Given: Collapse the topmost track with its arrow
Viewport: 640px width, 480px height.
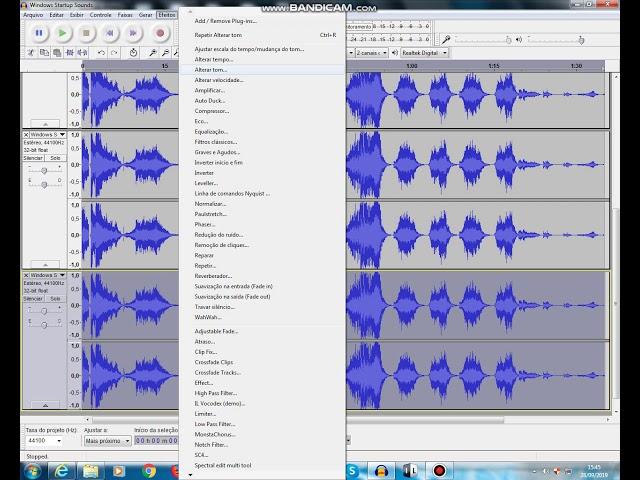Looking at the screenshot, I should (x=45, y=124).
